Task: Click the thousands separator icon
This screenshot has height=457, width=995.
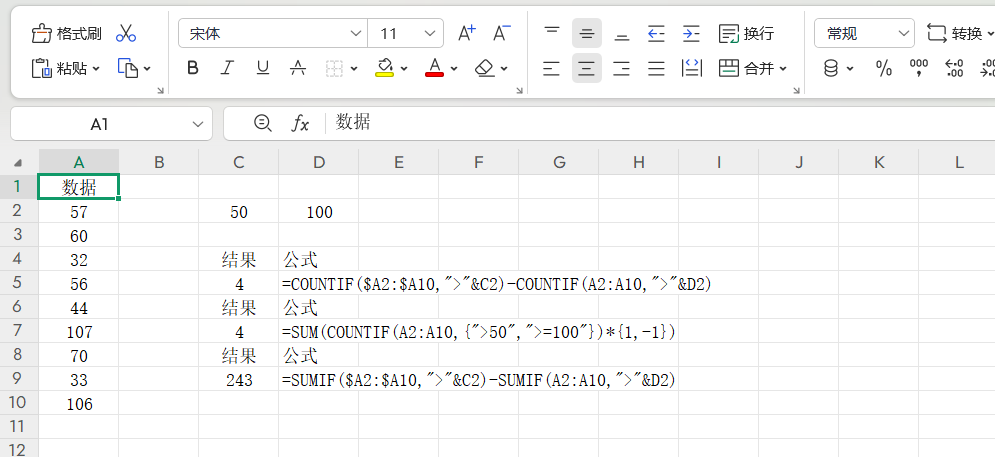Action: pyautogui.click(x=919, y=68)
